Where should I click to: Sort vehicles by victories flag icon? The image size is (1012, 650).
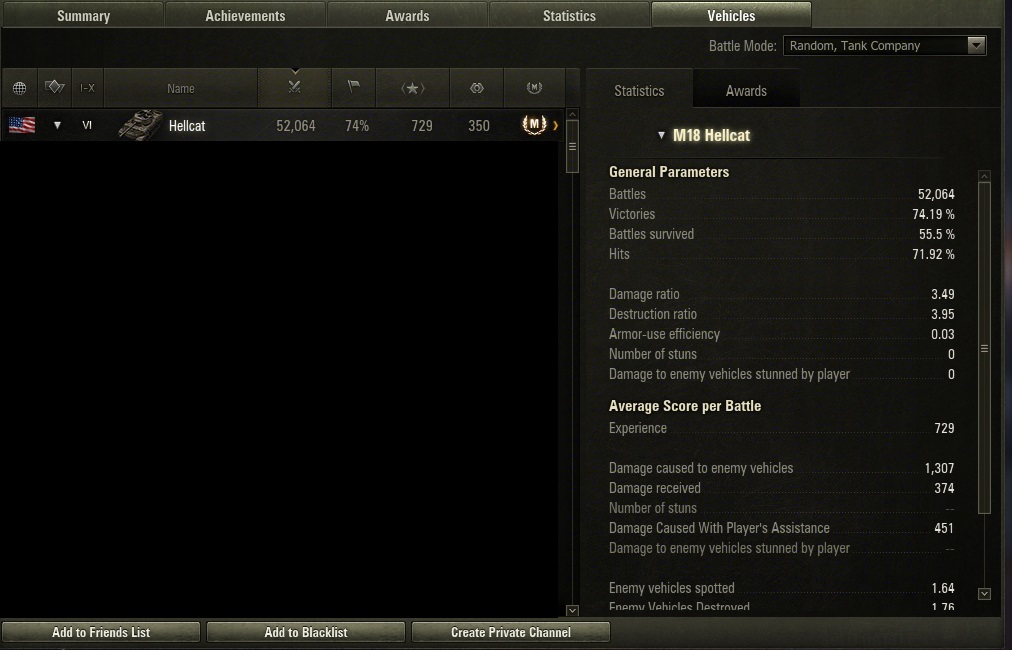(353, 86)
